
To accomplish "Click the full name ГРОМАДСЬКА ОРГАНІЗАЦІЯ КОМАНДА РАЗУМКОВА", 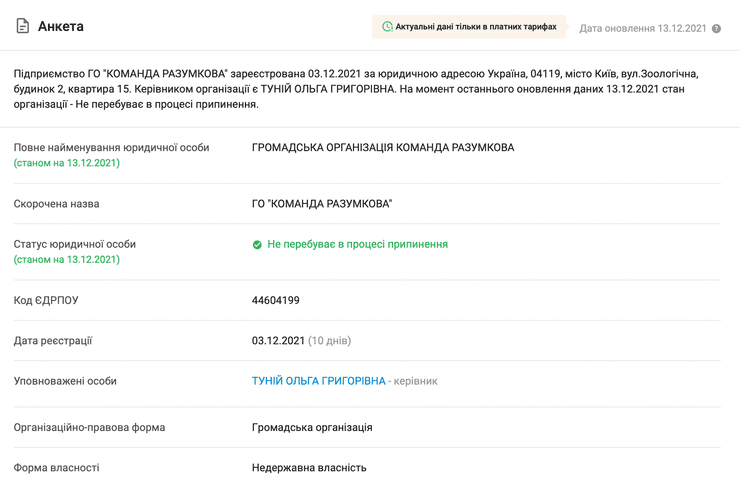I will point(383,147).
